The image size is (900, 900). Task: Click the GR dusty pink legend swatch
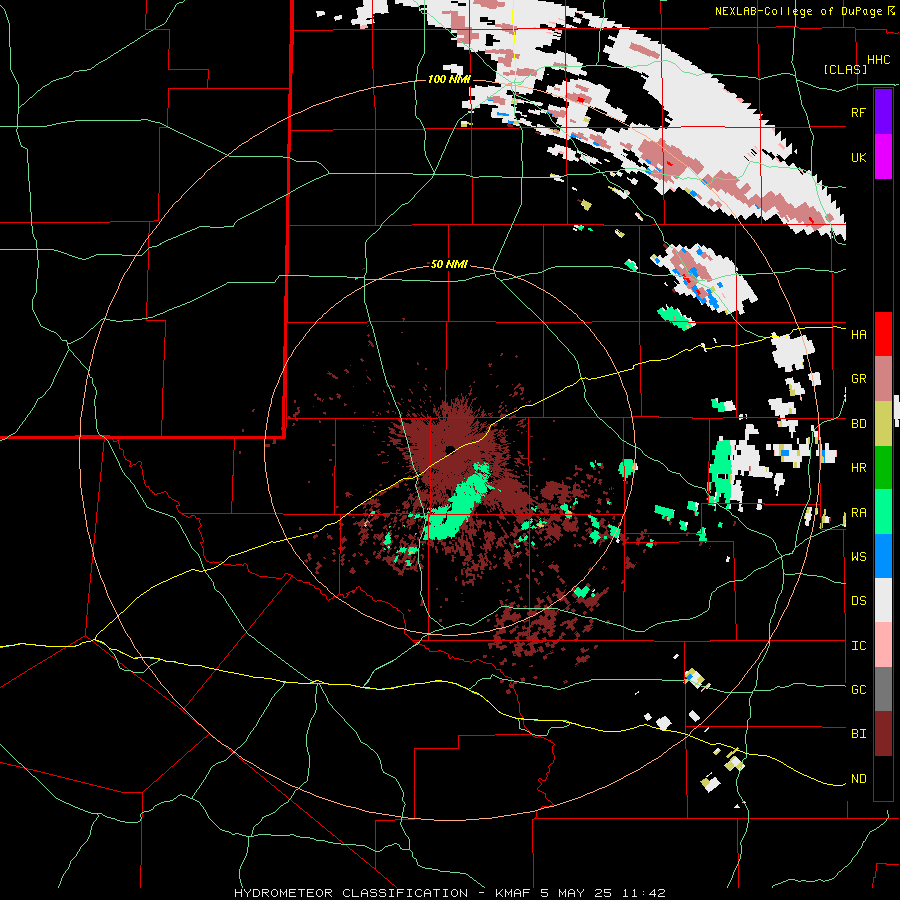883,379
